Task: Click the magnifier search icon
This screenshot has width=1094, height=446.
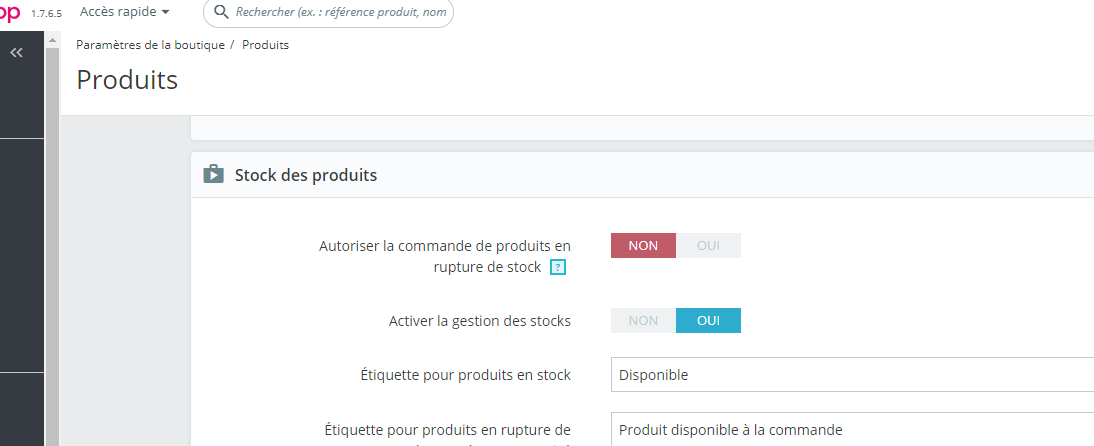Action: (x=221, y=12)
